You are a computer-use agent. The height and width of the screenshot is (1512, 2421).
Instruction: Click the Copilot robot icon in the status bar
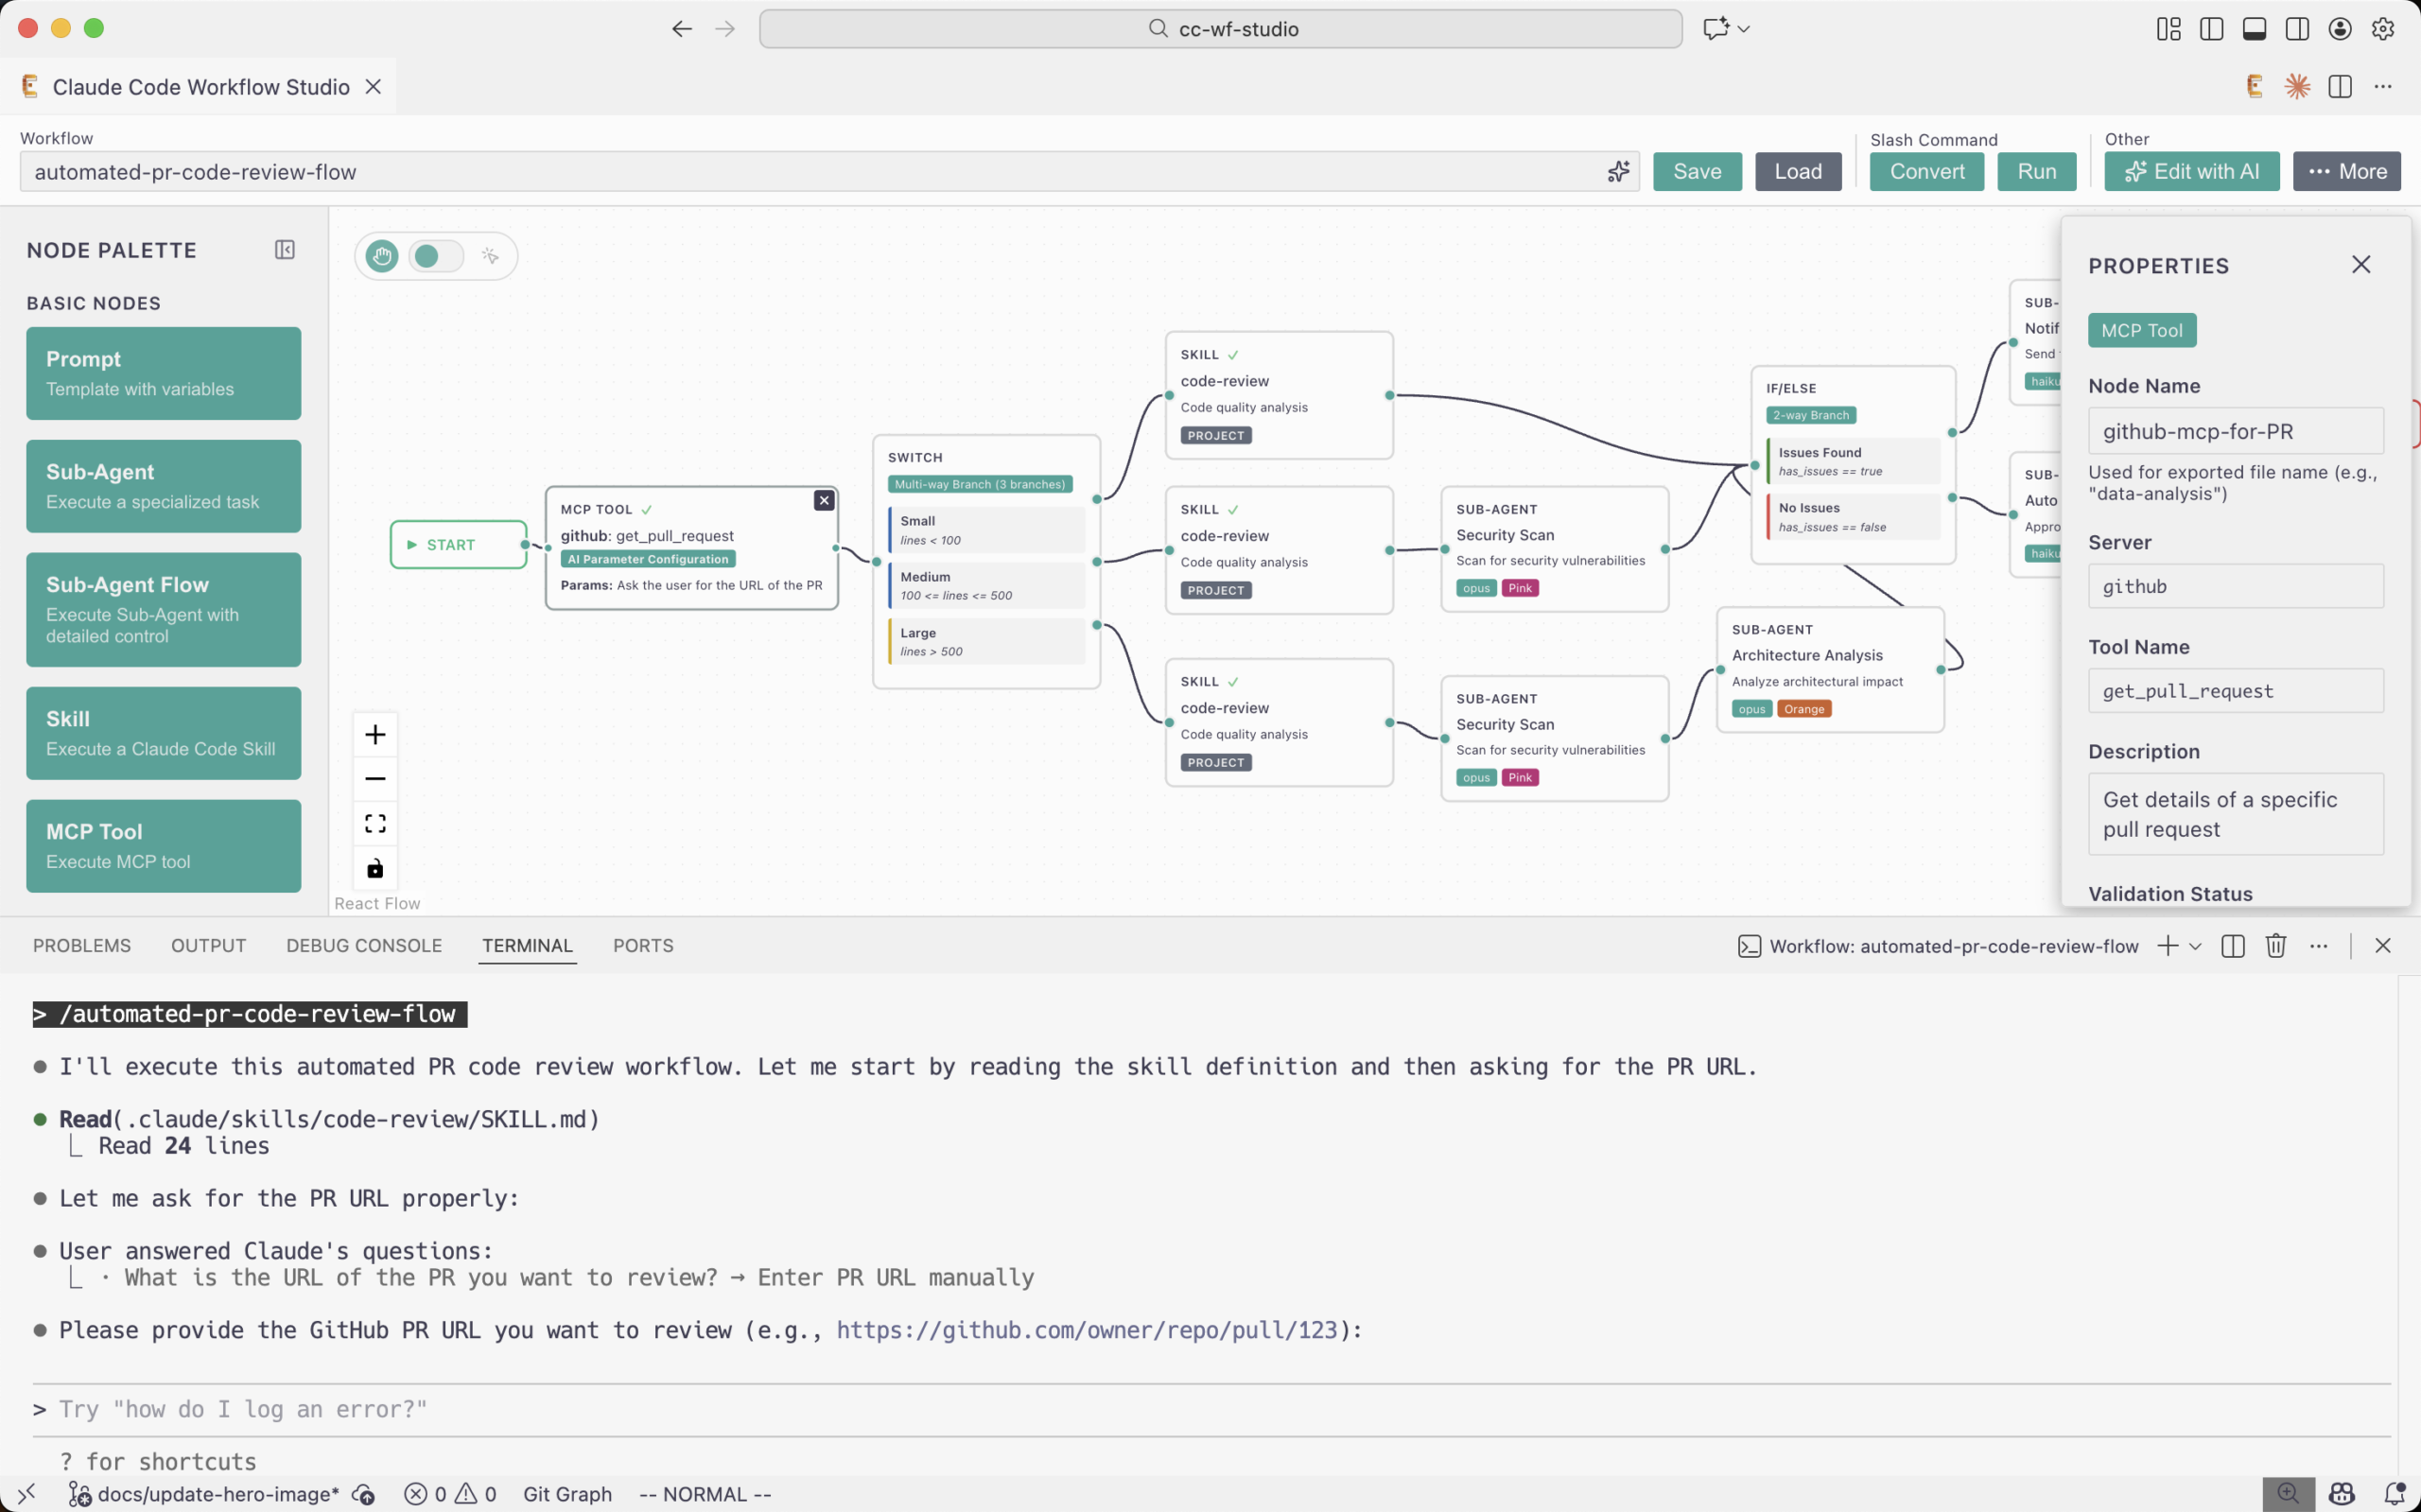2341,1494
